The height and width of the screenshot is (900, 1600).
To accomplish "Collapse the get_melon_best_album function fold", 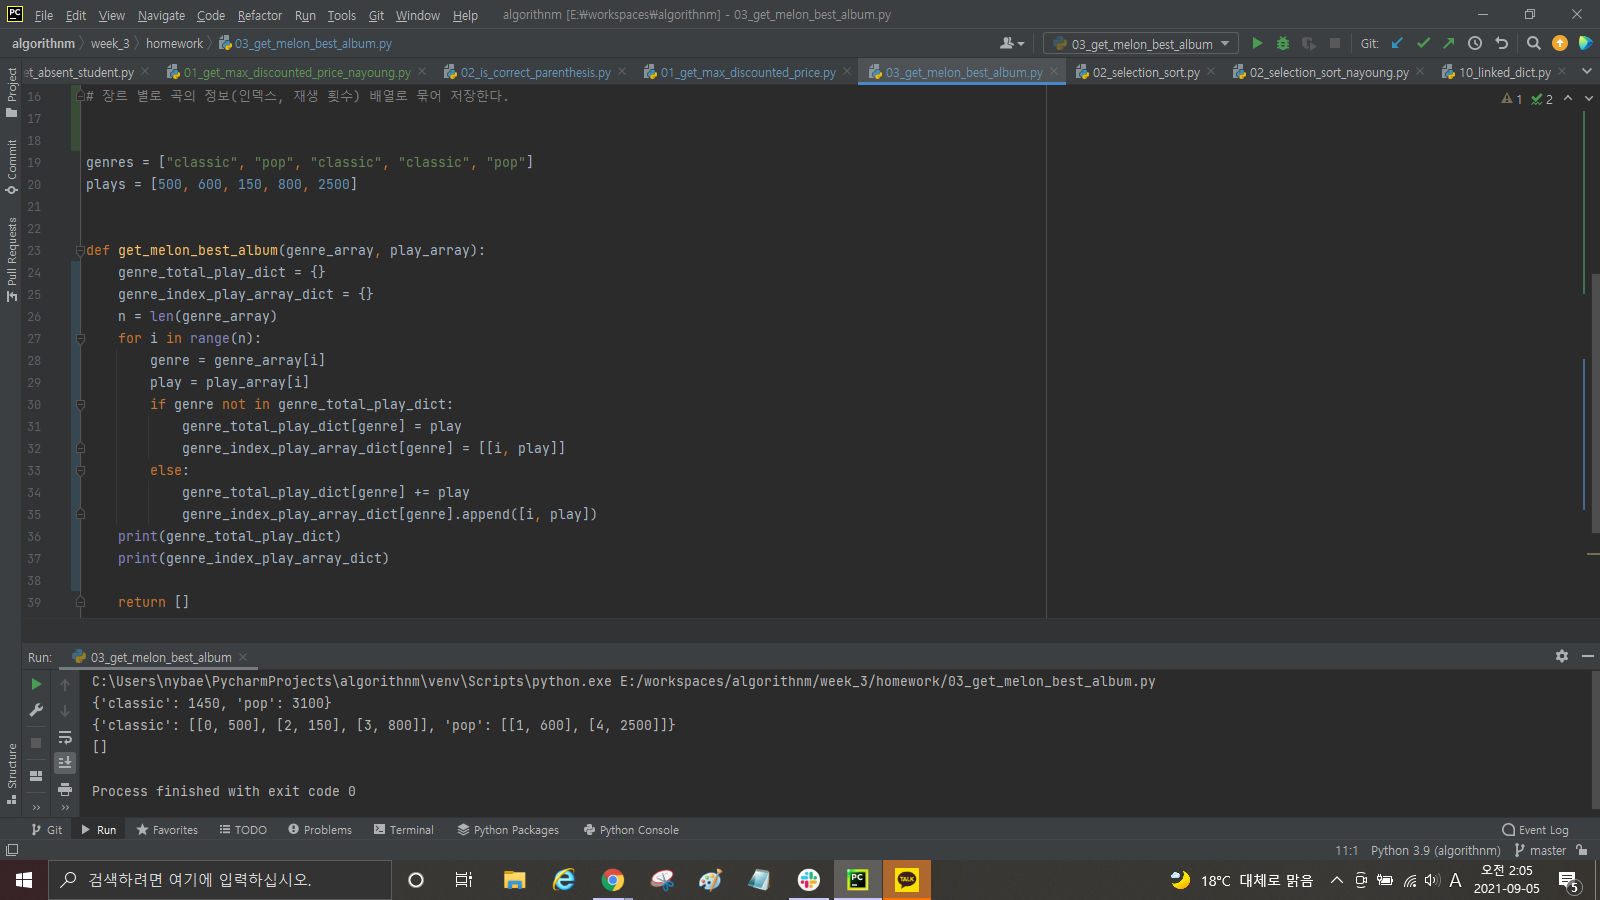I will [x=80, y=250].
